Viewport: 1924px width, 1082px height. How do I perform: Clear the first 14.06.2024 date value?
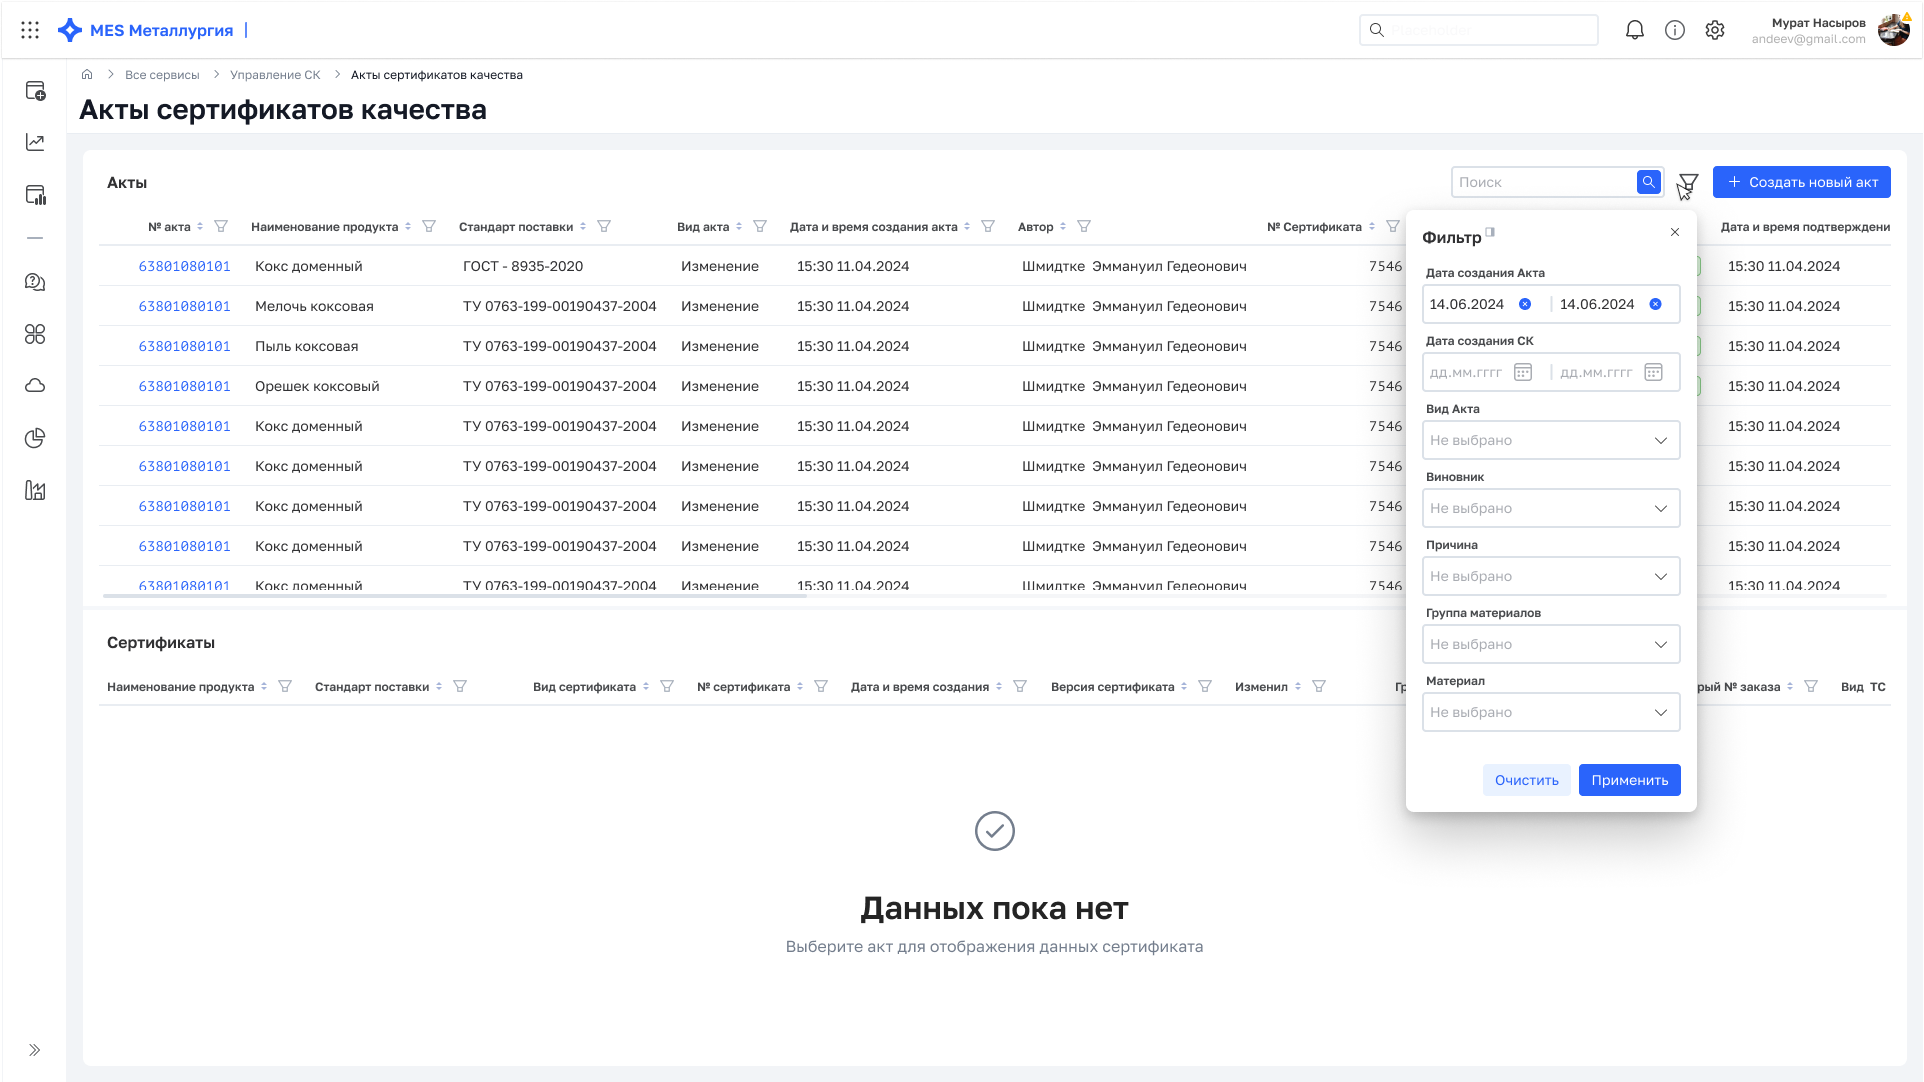coord(1525,304)
